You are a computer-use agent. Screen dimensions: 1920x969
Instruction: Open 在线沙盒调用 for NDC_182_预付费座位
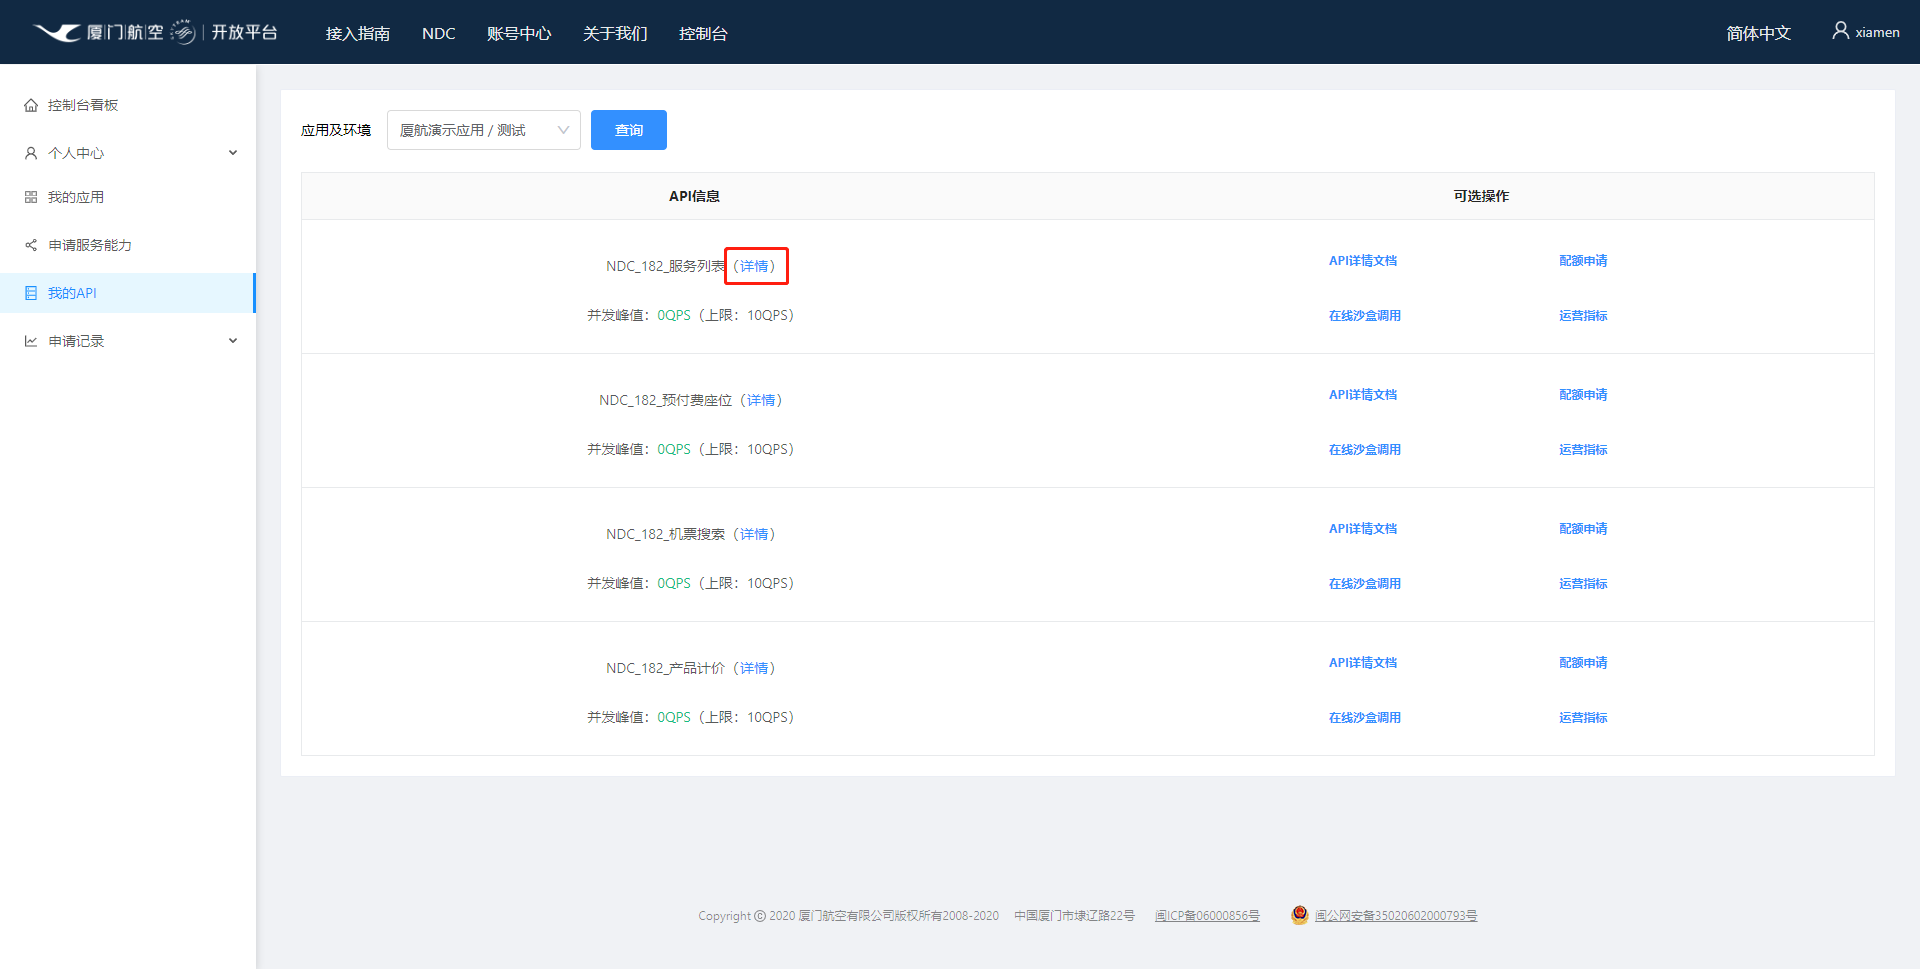point(1365,450)
